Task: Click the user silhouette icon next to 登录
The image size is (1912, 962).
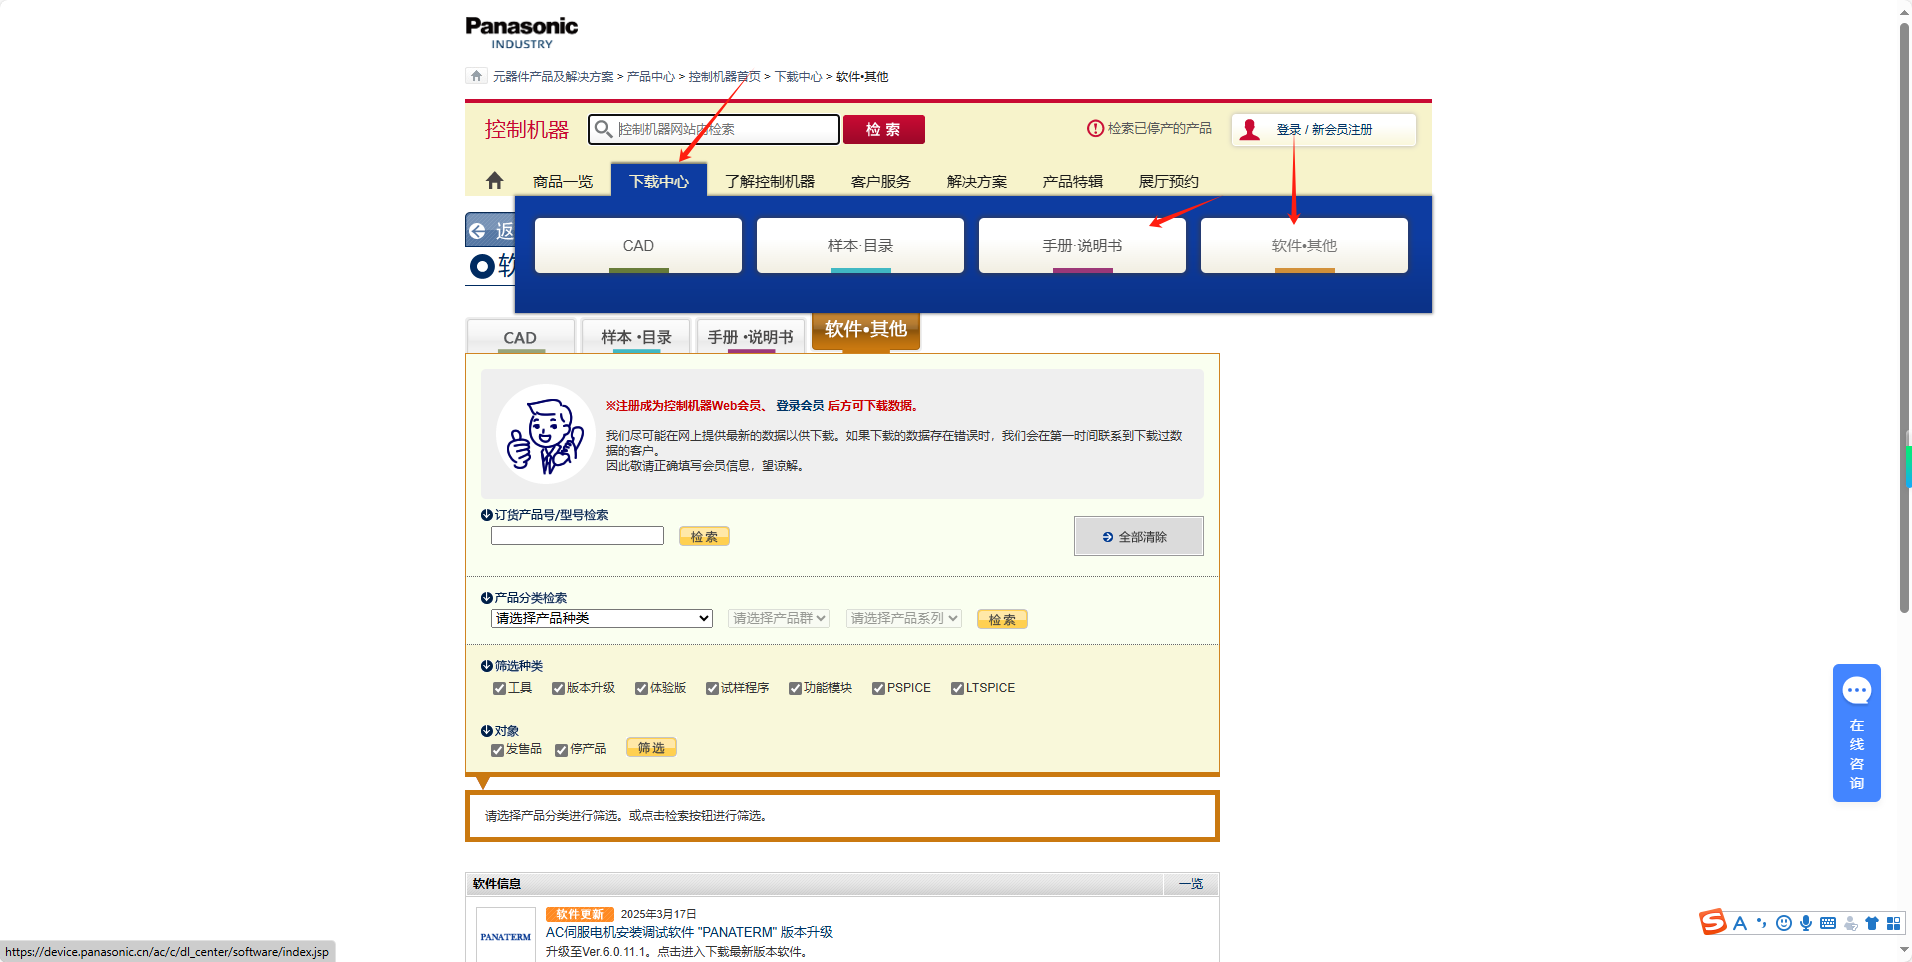Action: [1250, 129]
